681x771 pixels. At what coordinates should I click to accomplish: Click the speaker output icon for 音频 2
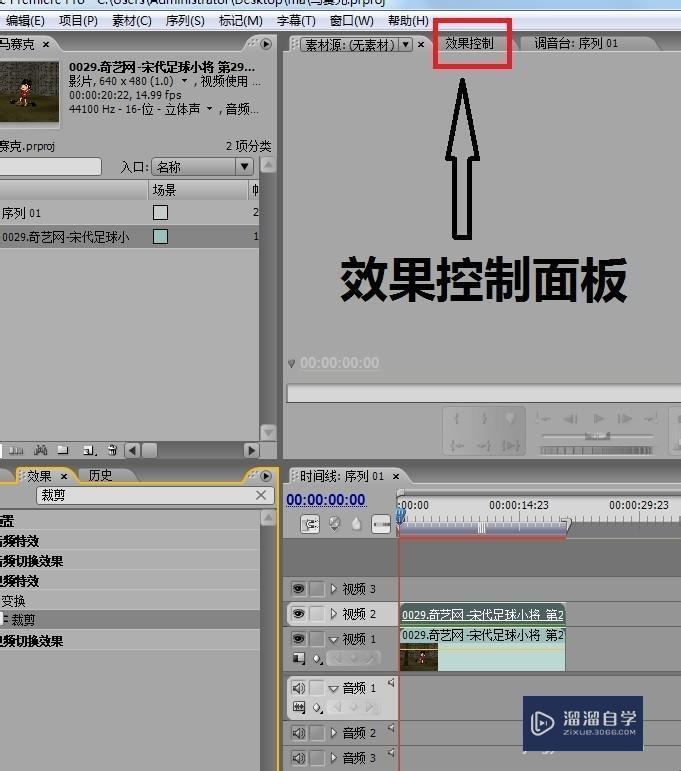pos(391,727)
